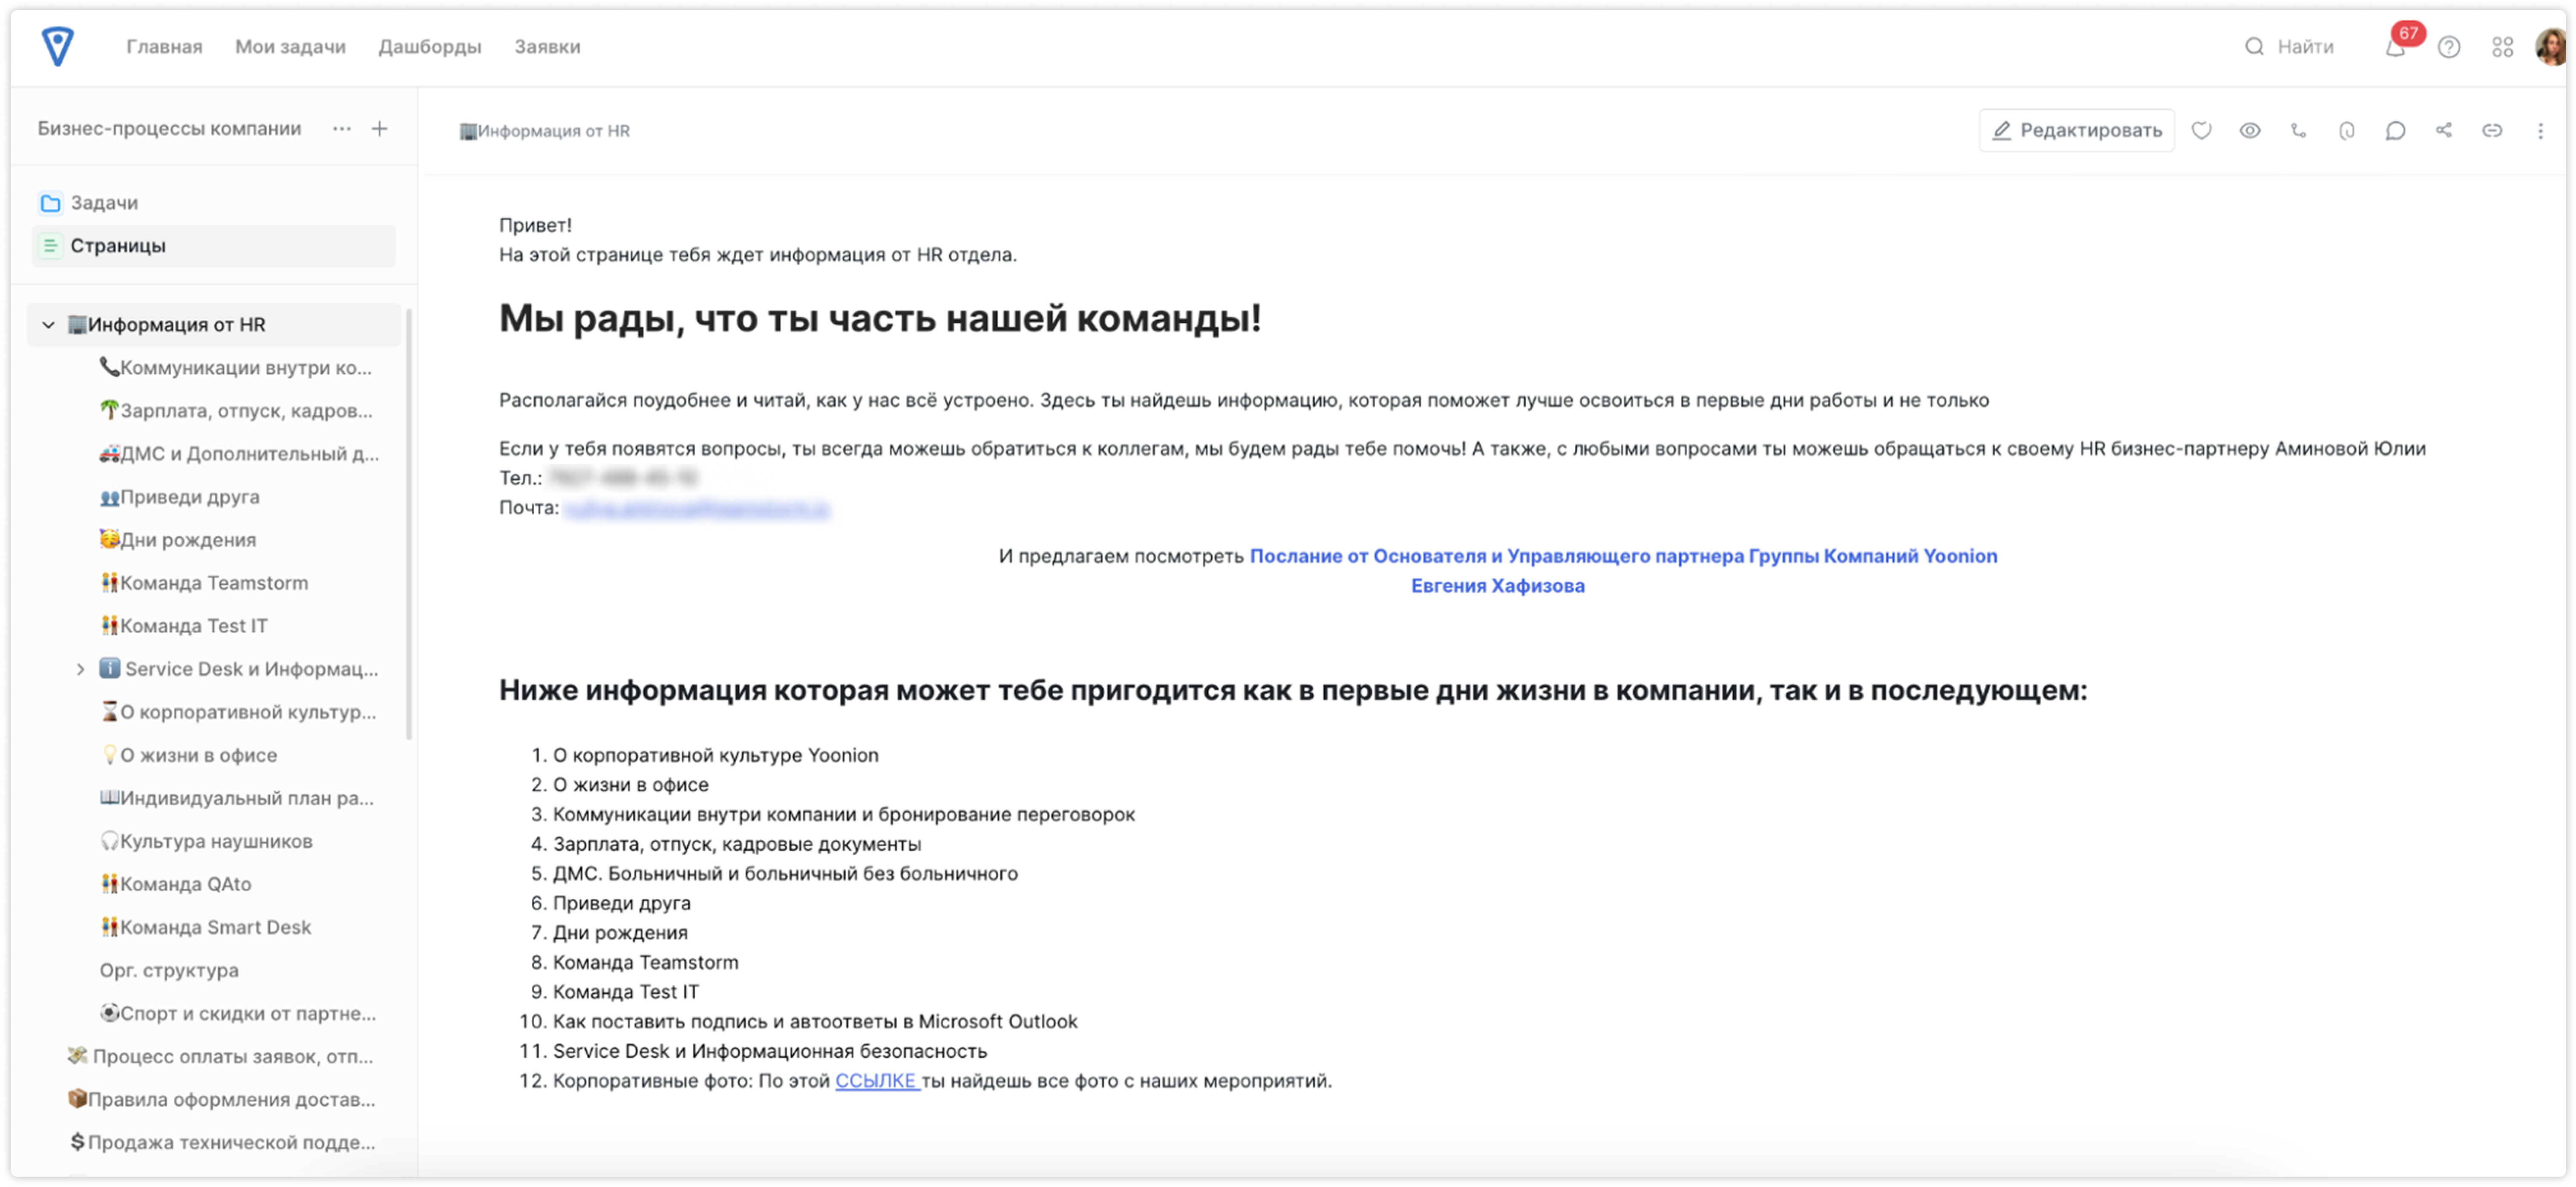Expand Service Desk и Информац... node
Screen dimensions: 2576x1187
pyautogui.click(x=80, y=669)
